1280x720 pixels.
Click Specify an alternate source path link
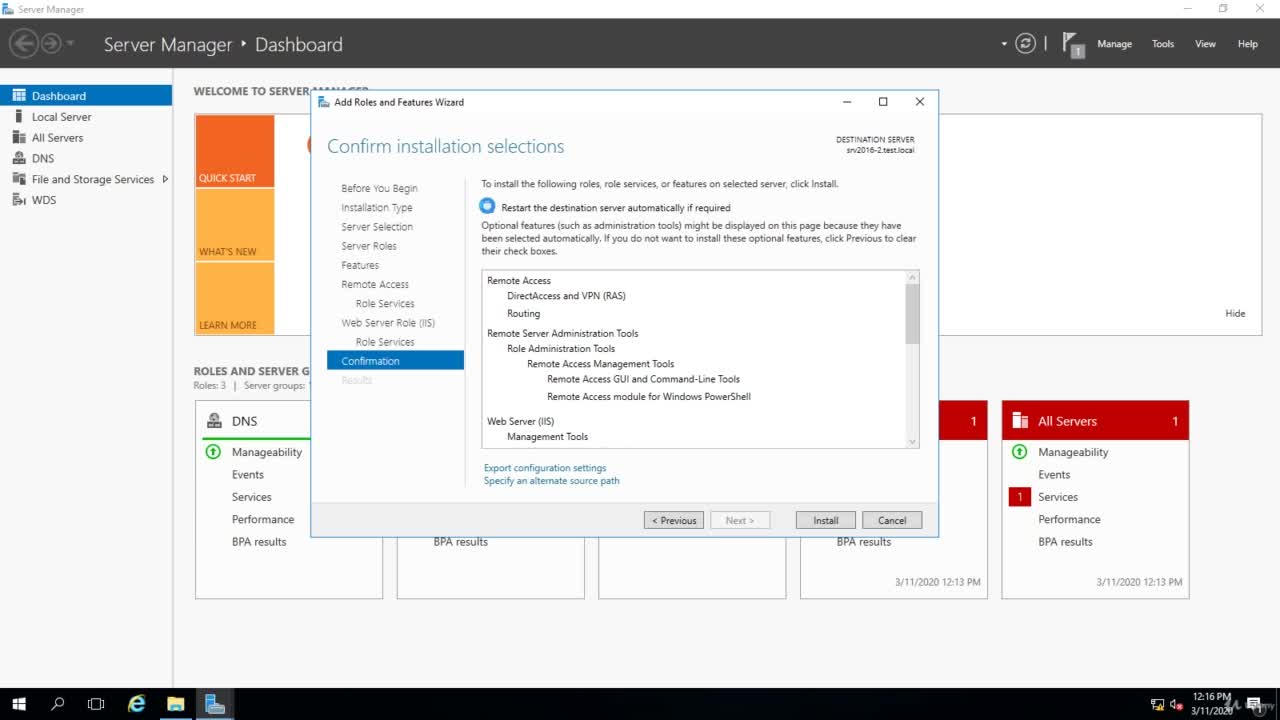552,481
